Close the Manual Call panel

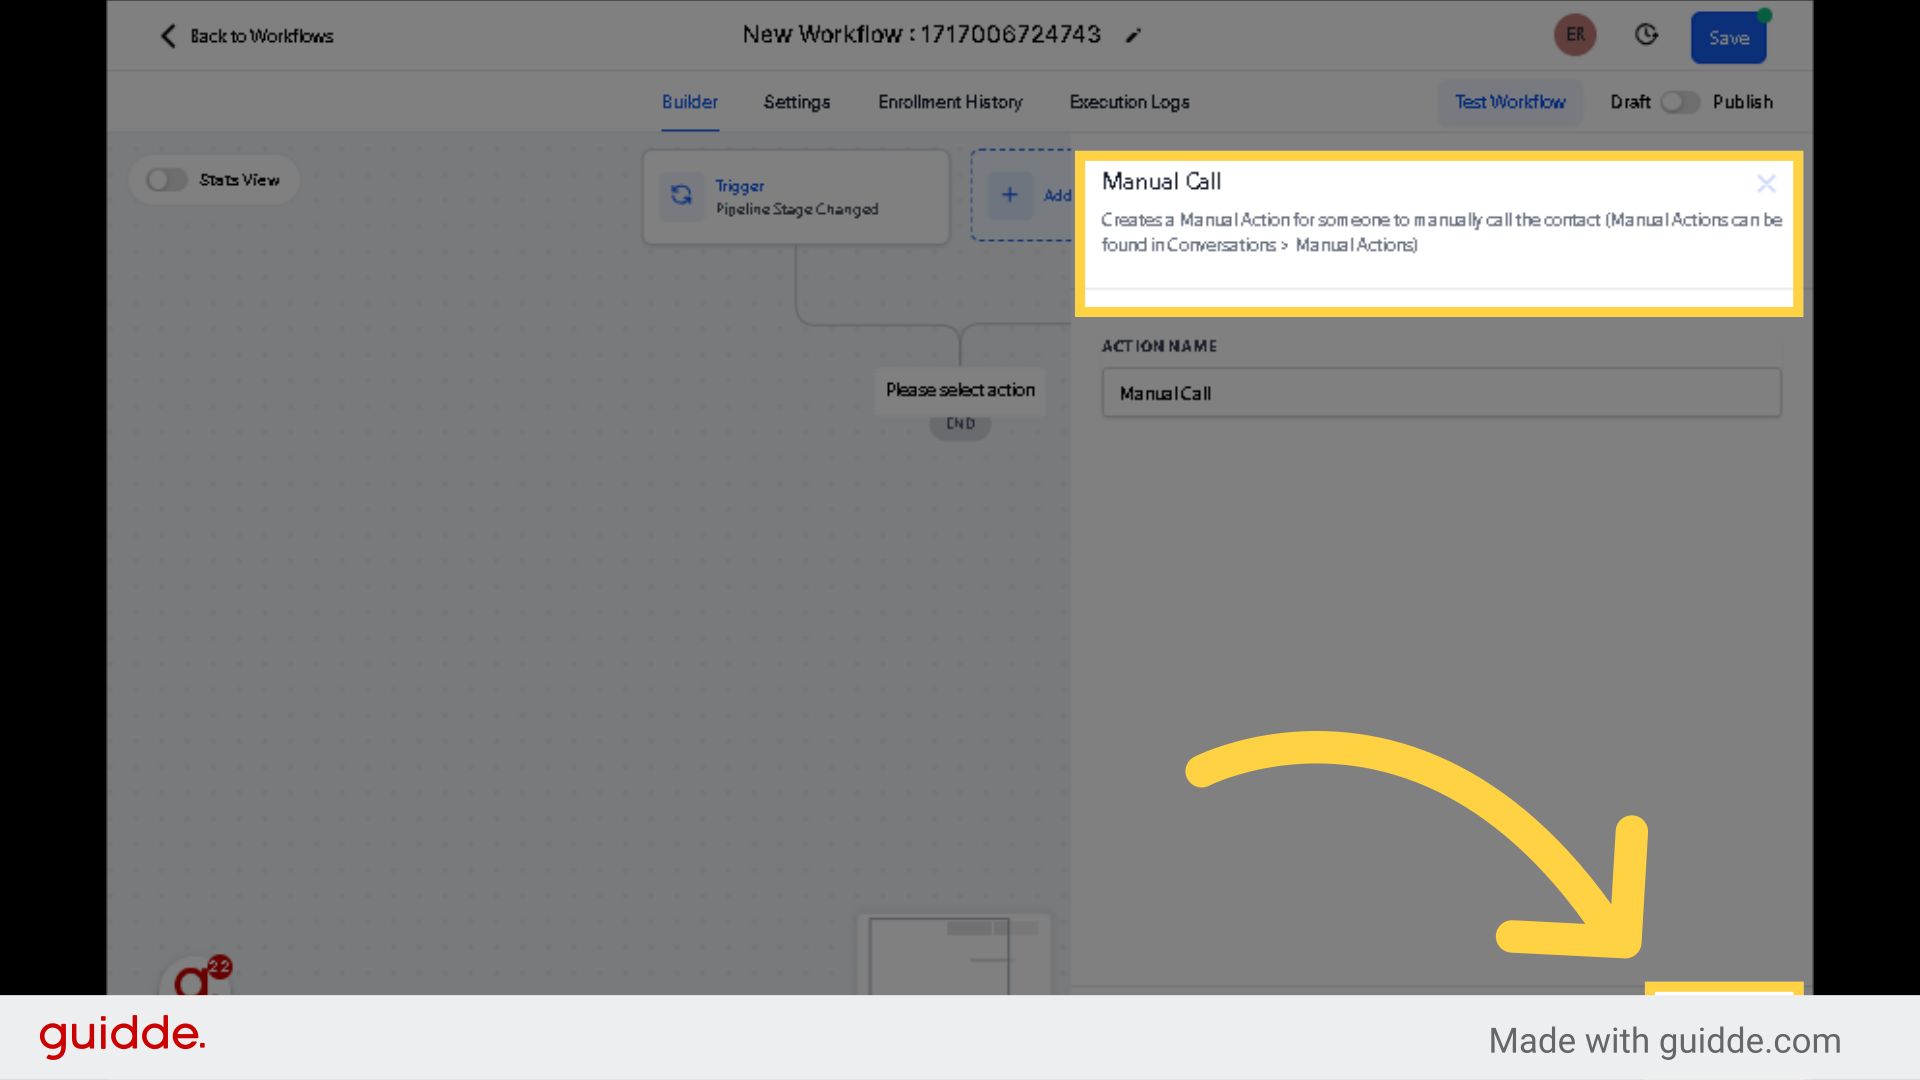[x=1766, y=183]
